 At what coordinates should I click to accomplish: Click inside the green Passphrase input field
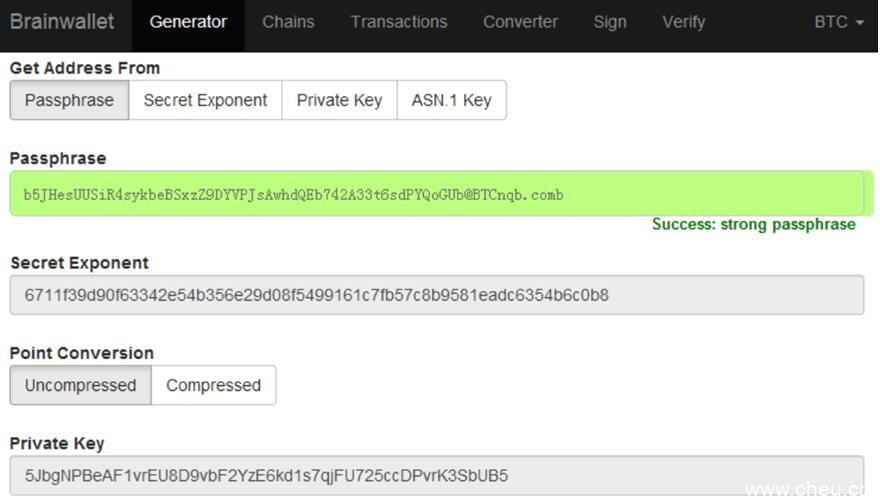[x=436, y=194]
